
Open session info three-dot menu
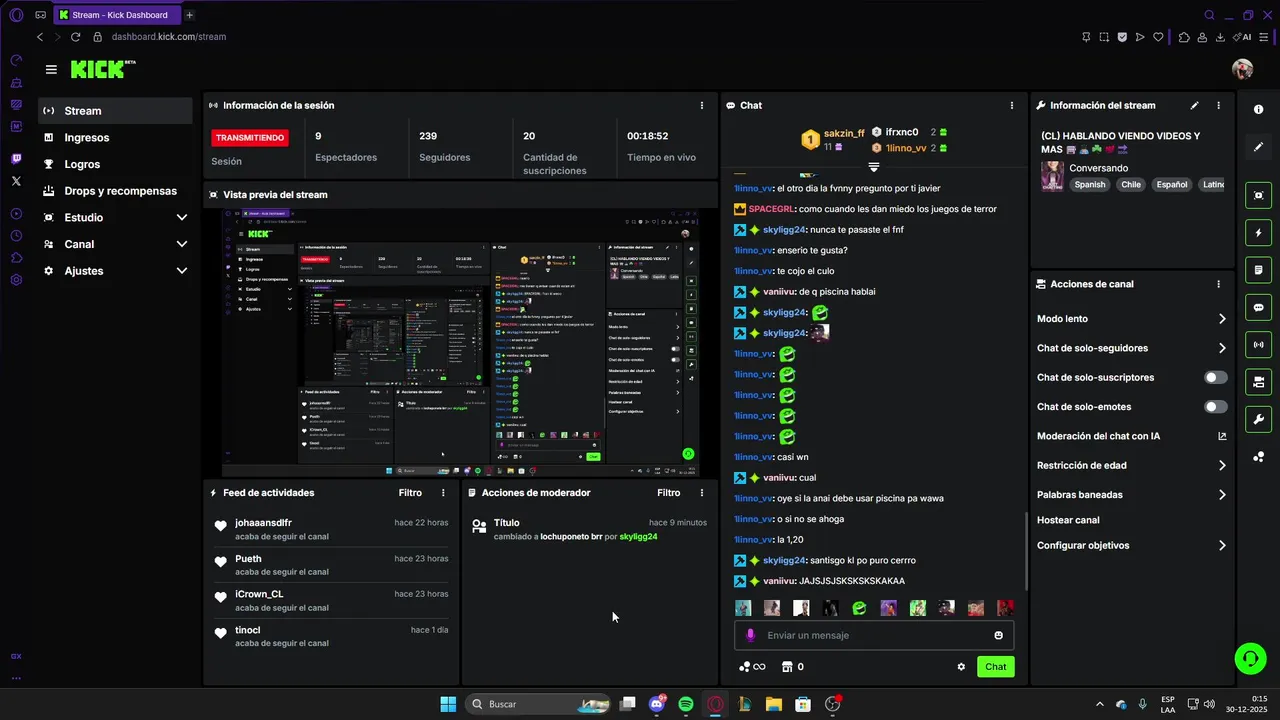click(x=702, y=105)
